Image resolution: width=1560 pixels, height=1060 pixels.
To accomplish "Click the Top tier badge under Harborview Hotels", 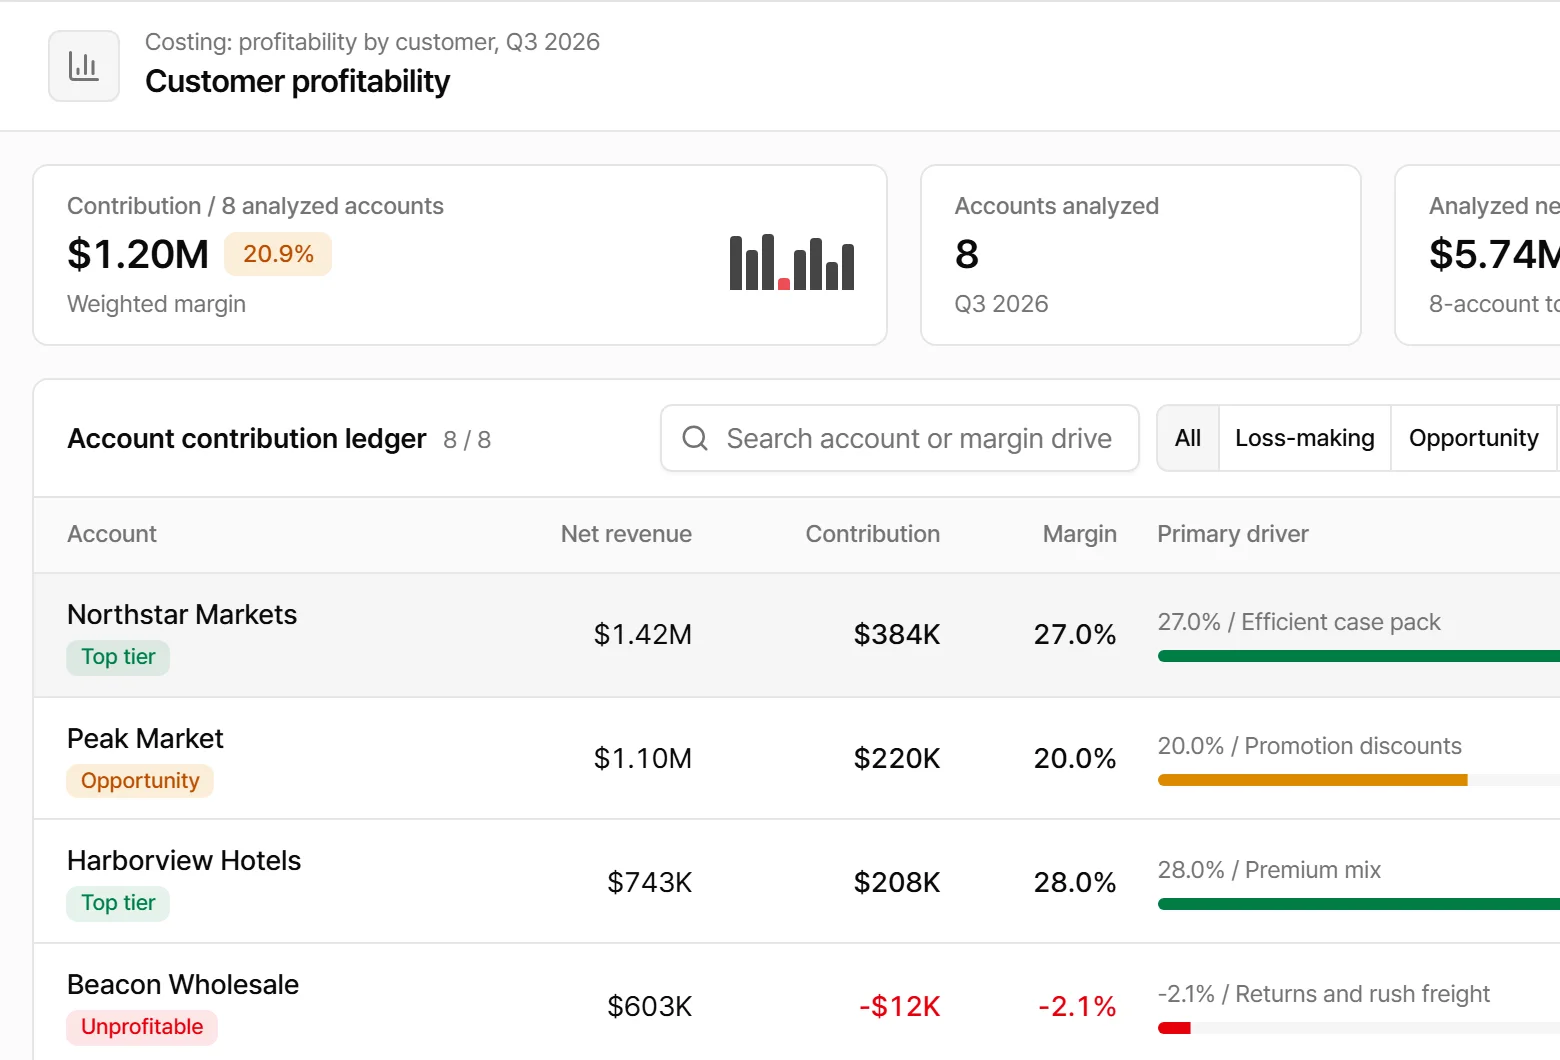I will point(118,903).
